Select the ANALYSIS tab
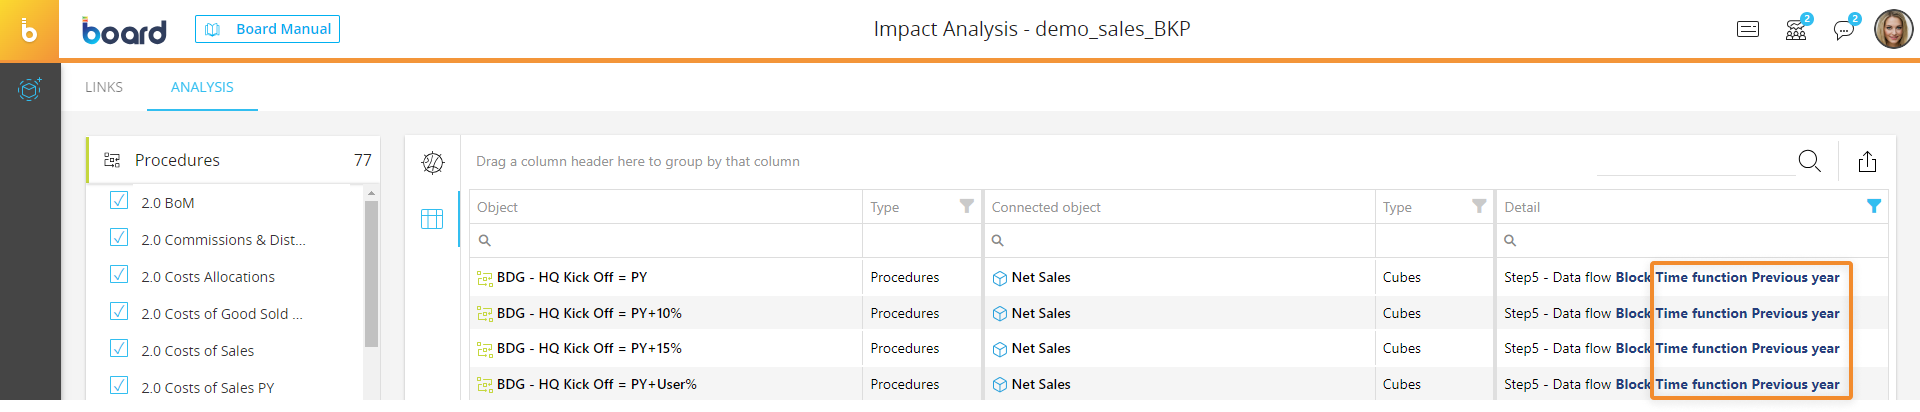The image size is (1920, 412). [202, 87]
